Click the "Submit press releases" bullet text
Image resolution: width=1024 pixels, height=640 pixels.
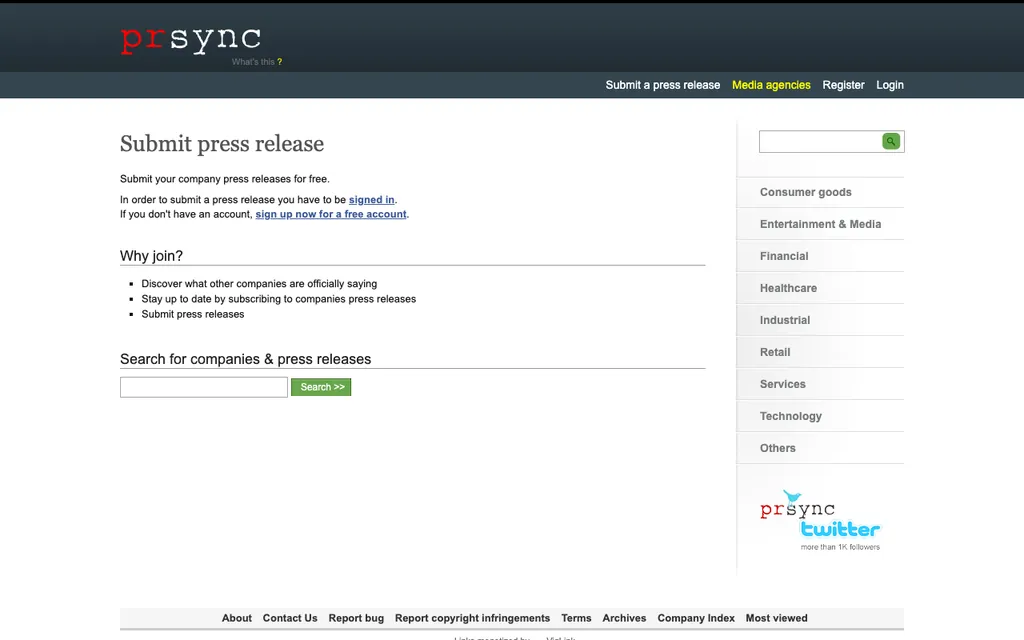[x=193, y=314]
